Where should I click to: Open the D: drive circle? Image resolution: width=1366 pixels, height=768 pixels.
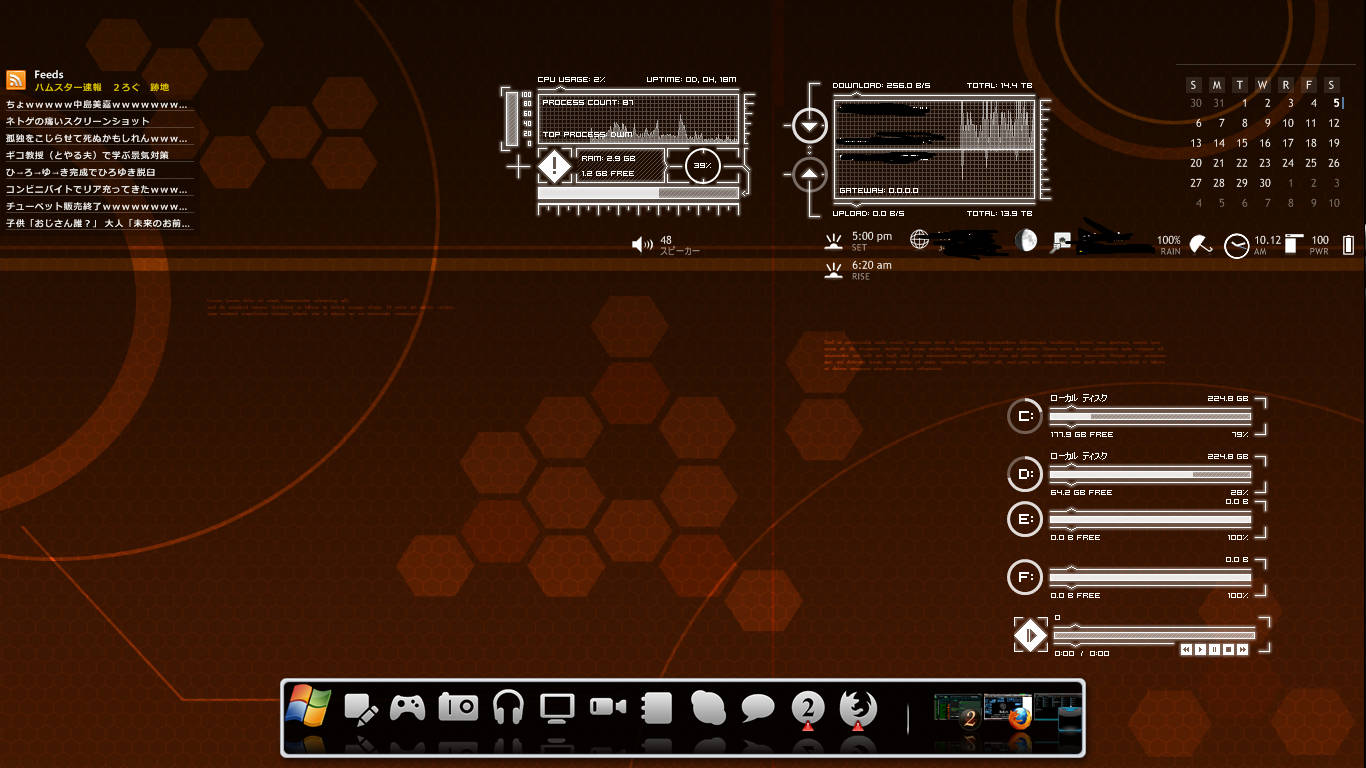1025,474
